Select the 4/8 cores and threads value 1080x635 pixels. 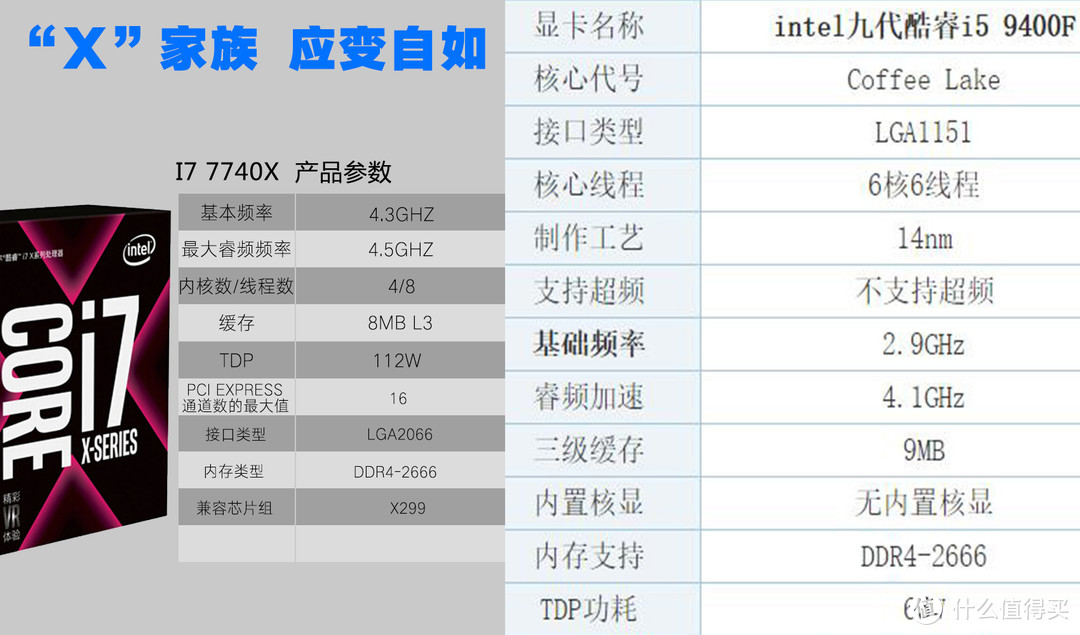(401, 286)
